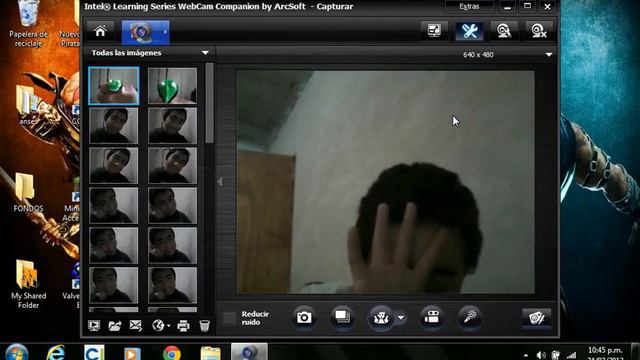Open webcam settings wrench icon
640x360 pixels.
tap(469, 31)
